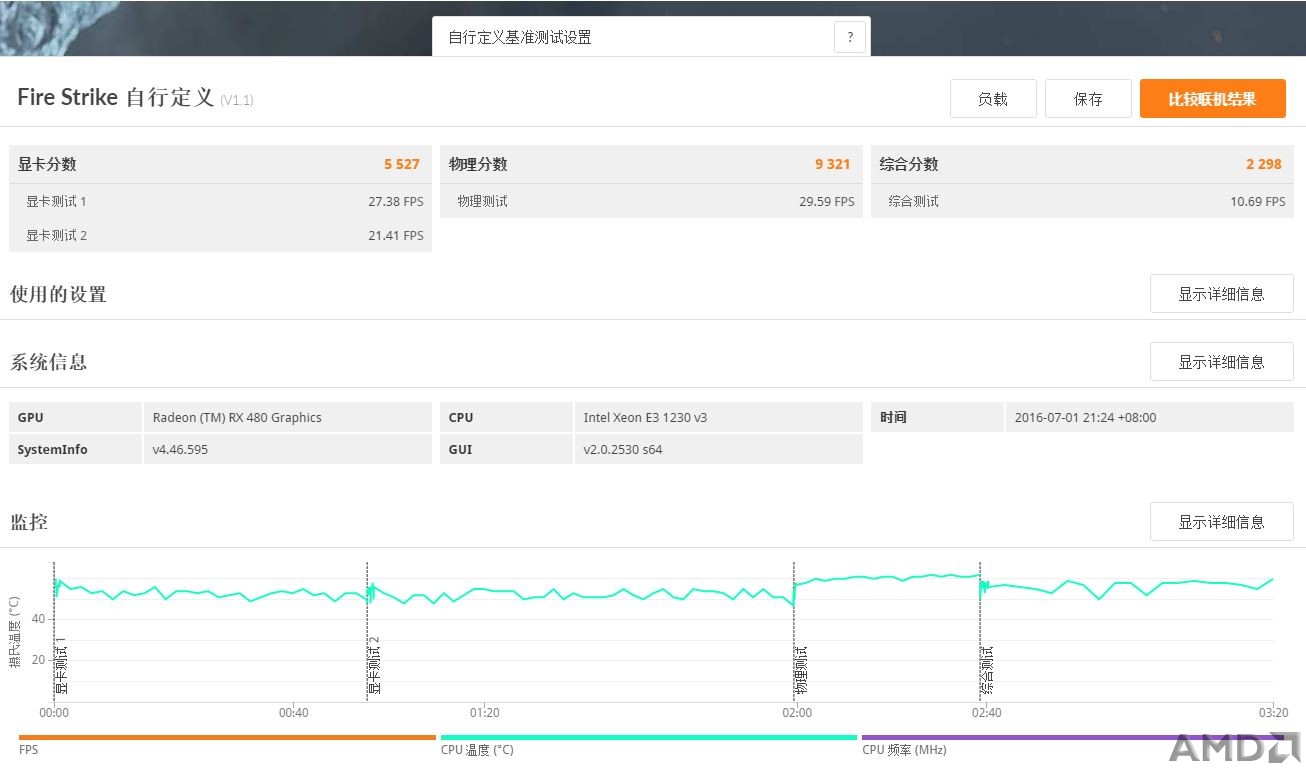The image size is (1306, 768).
Task: Click the 显卡分数 score label
Action: coord(47,164)
